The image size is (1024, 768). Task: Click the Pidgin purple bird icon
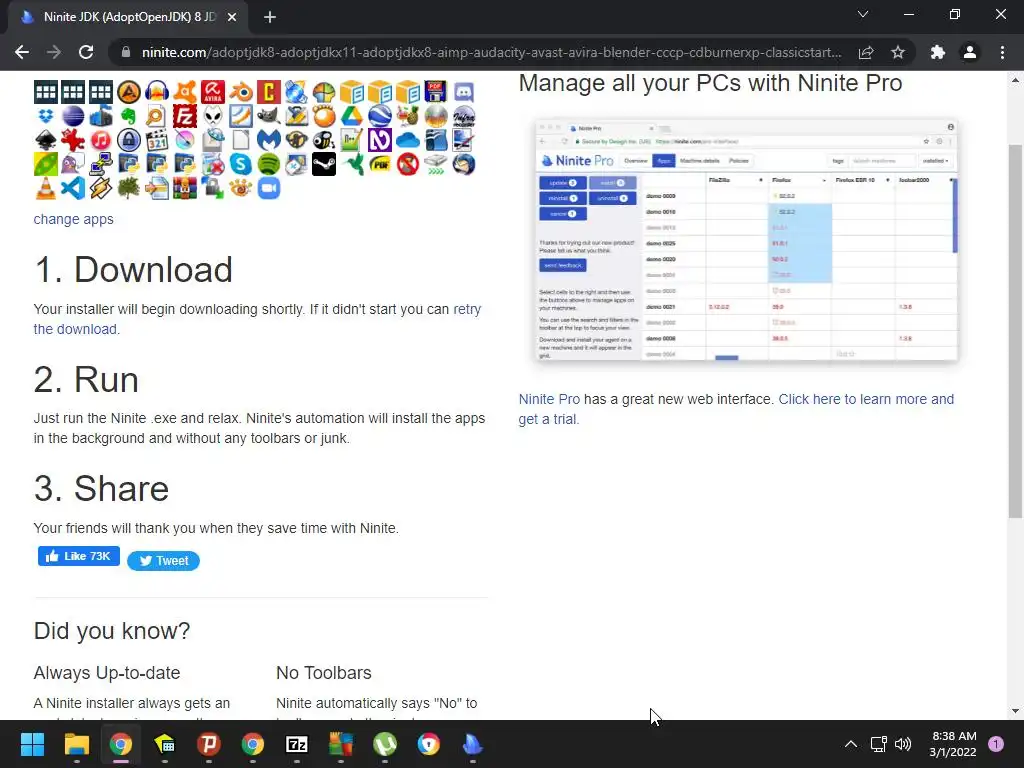(72, 164)
